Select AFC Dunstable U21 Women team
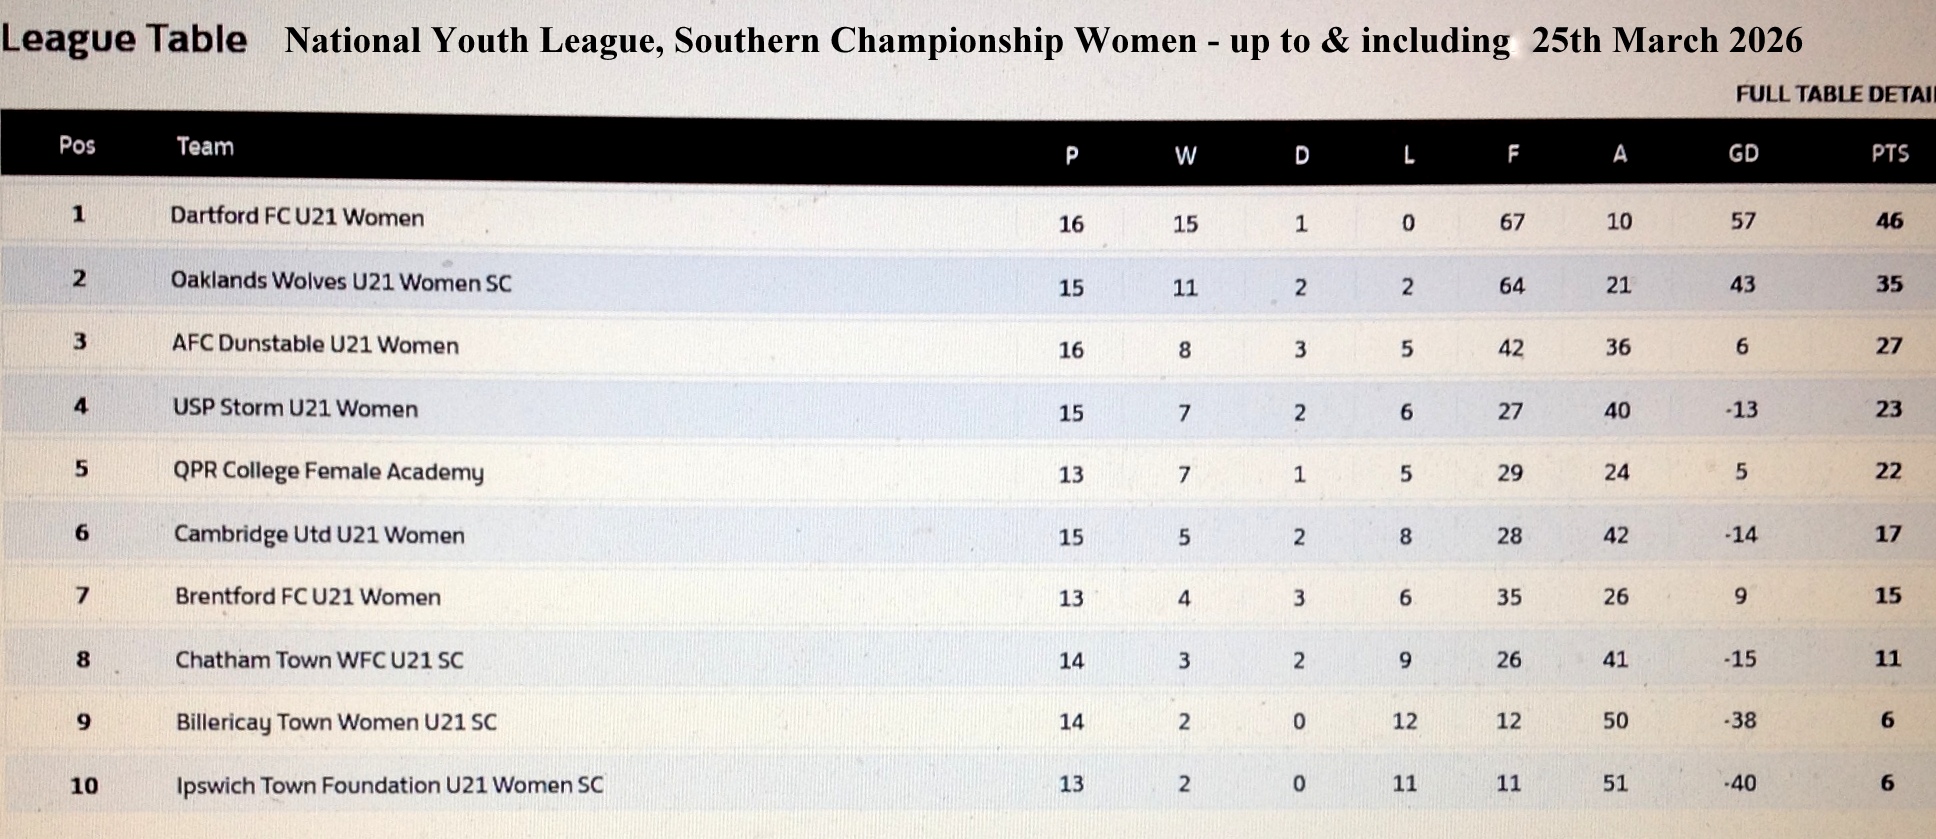Viewport: 1936px width, 839px height. [315, 345]
